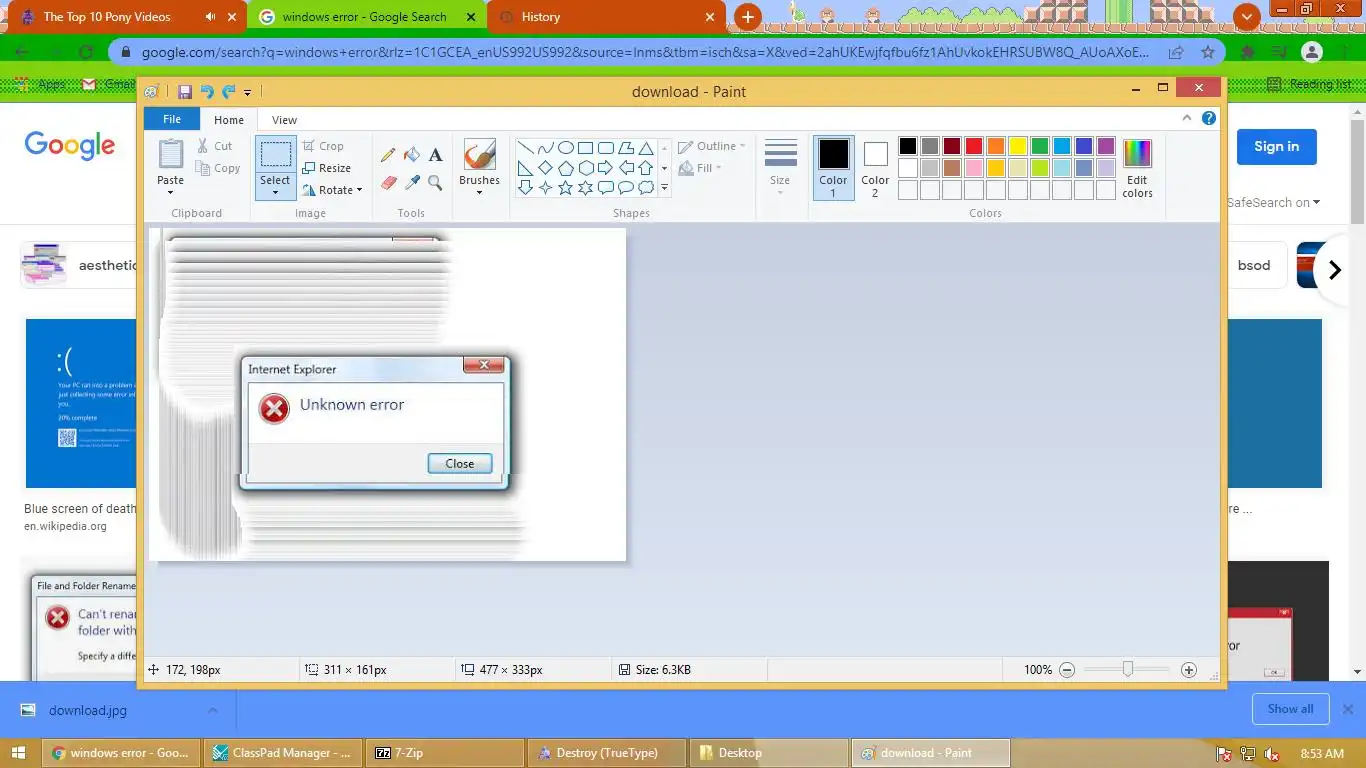This screenshot has width=1366, height=768.
Task: Choose the Diamond shape in Shapes gallery
Action: pyautogui.click(x=545, y=168)
